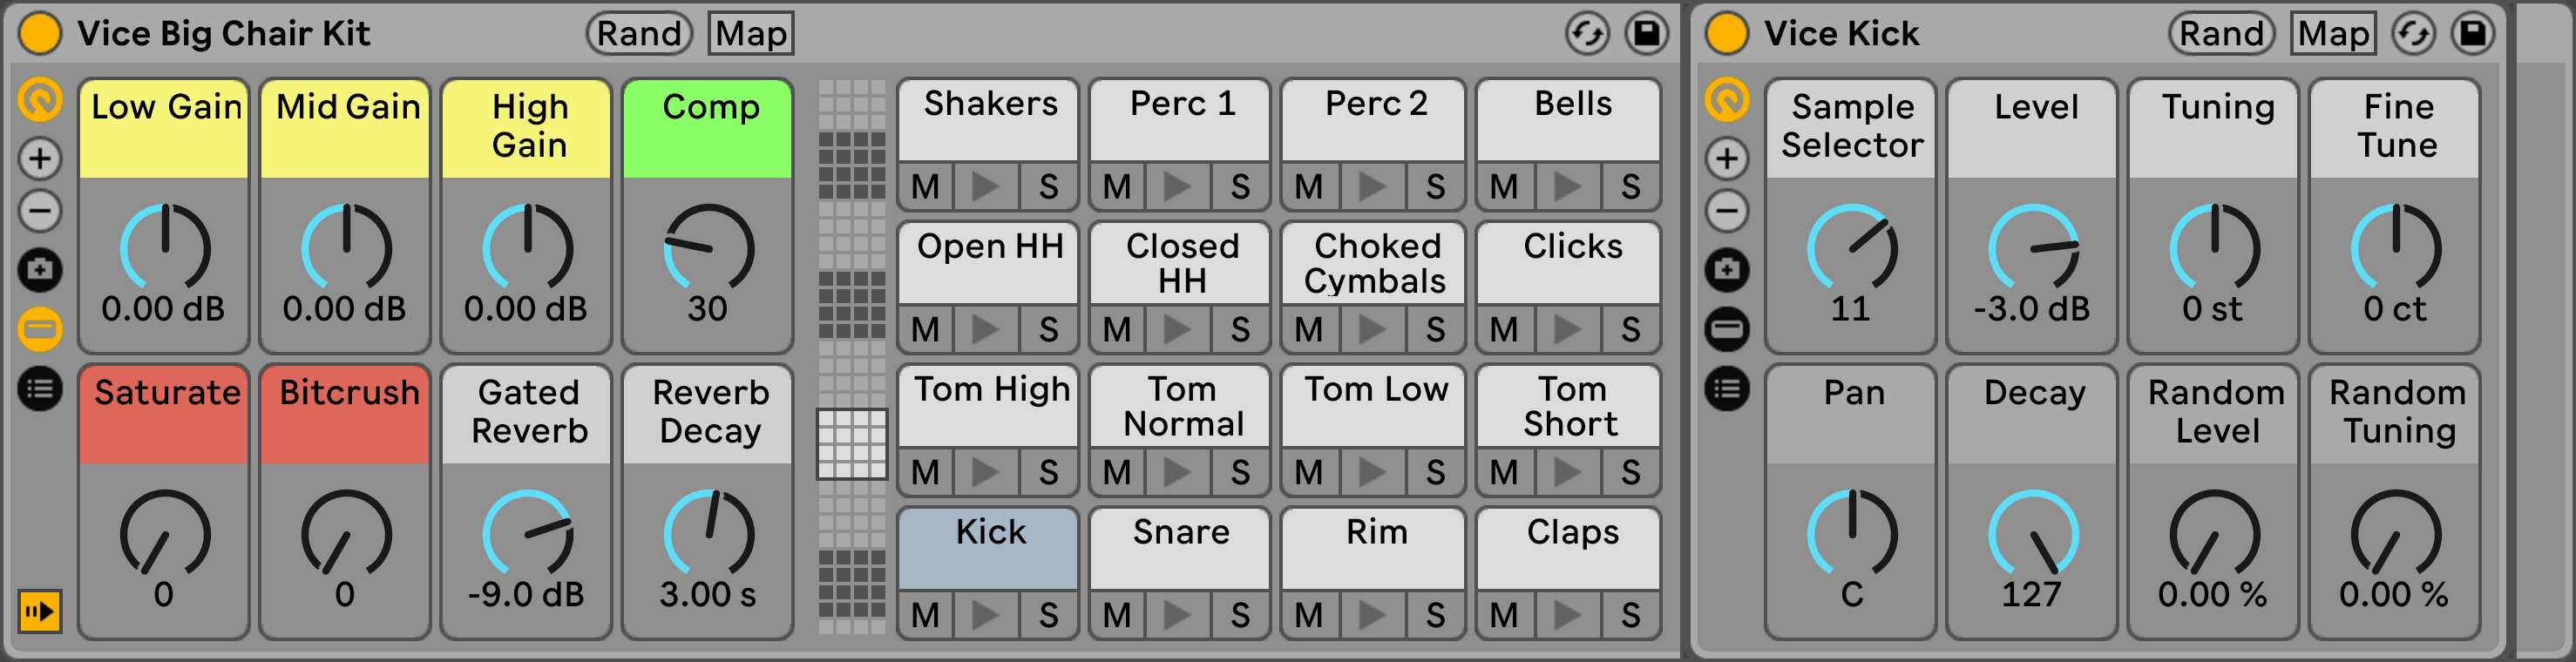This screenshot has height=662, width=2576.
Task: Remove a macro from Vice Kick rack
Action: [x=1727, y=211]
